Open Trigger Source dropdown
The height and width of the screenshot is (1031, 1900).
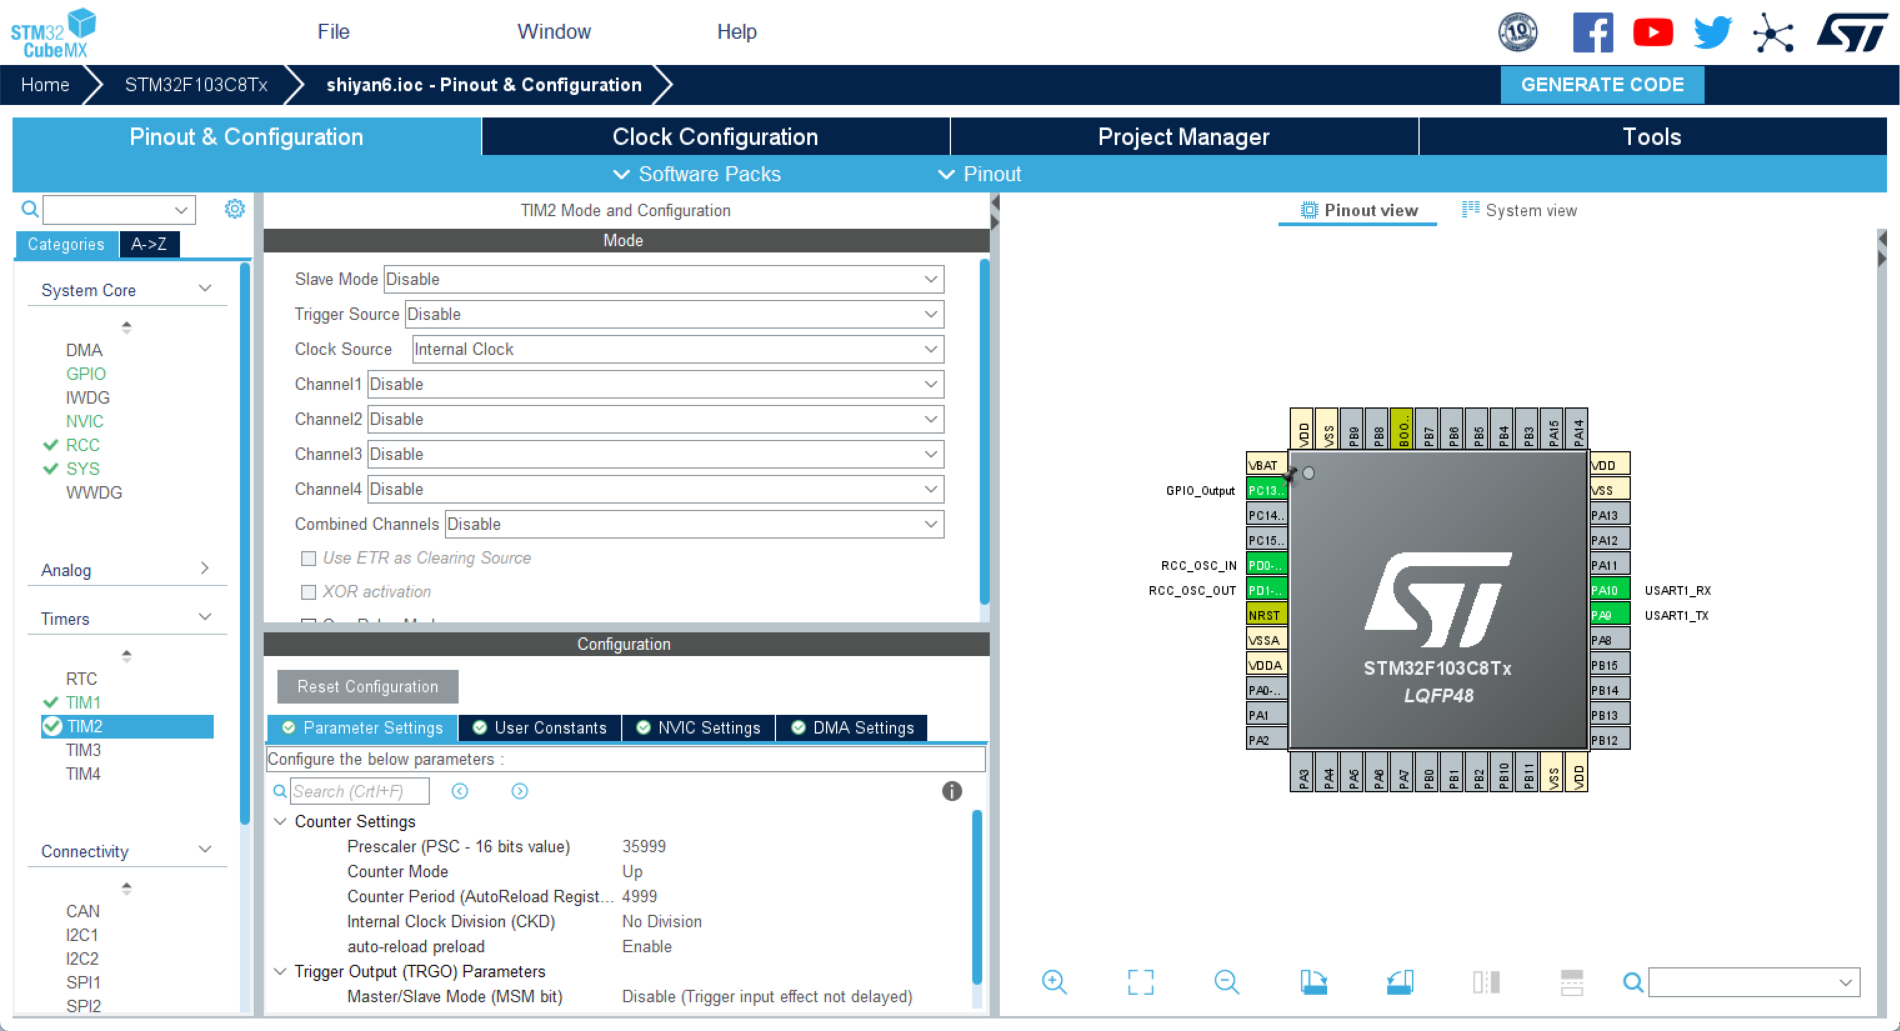[x=674, y=314]
